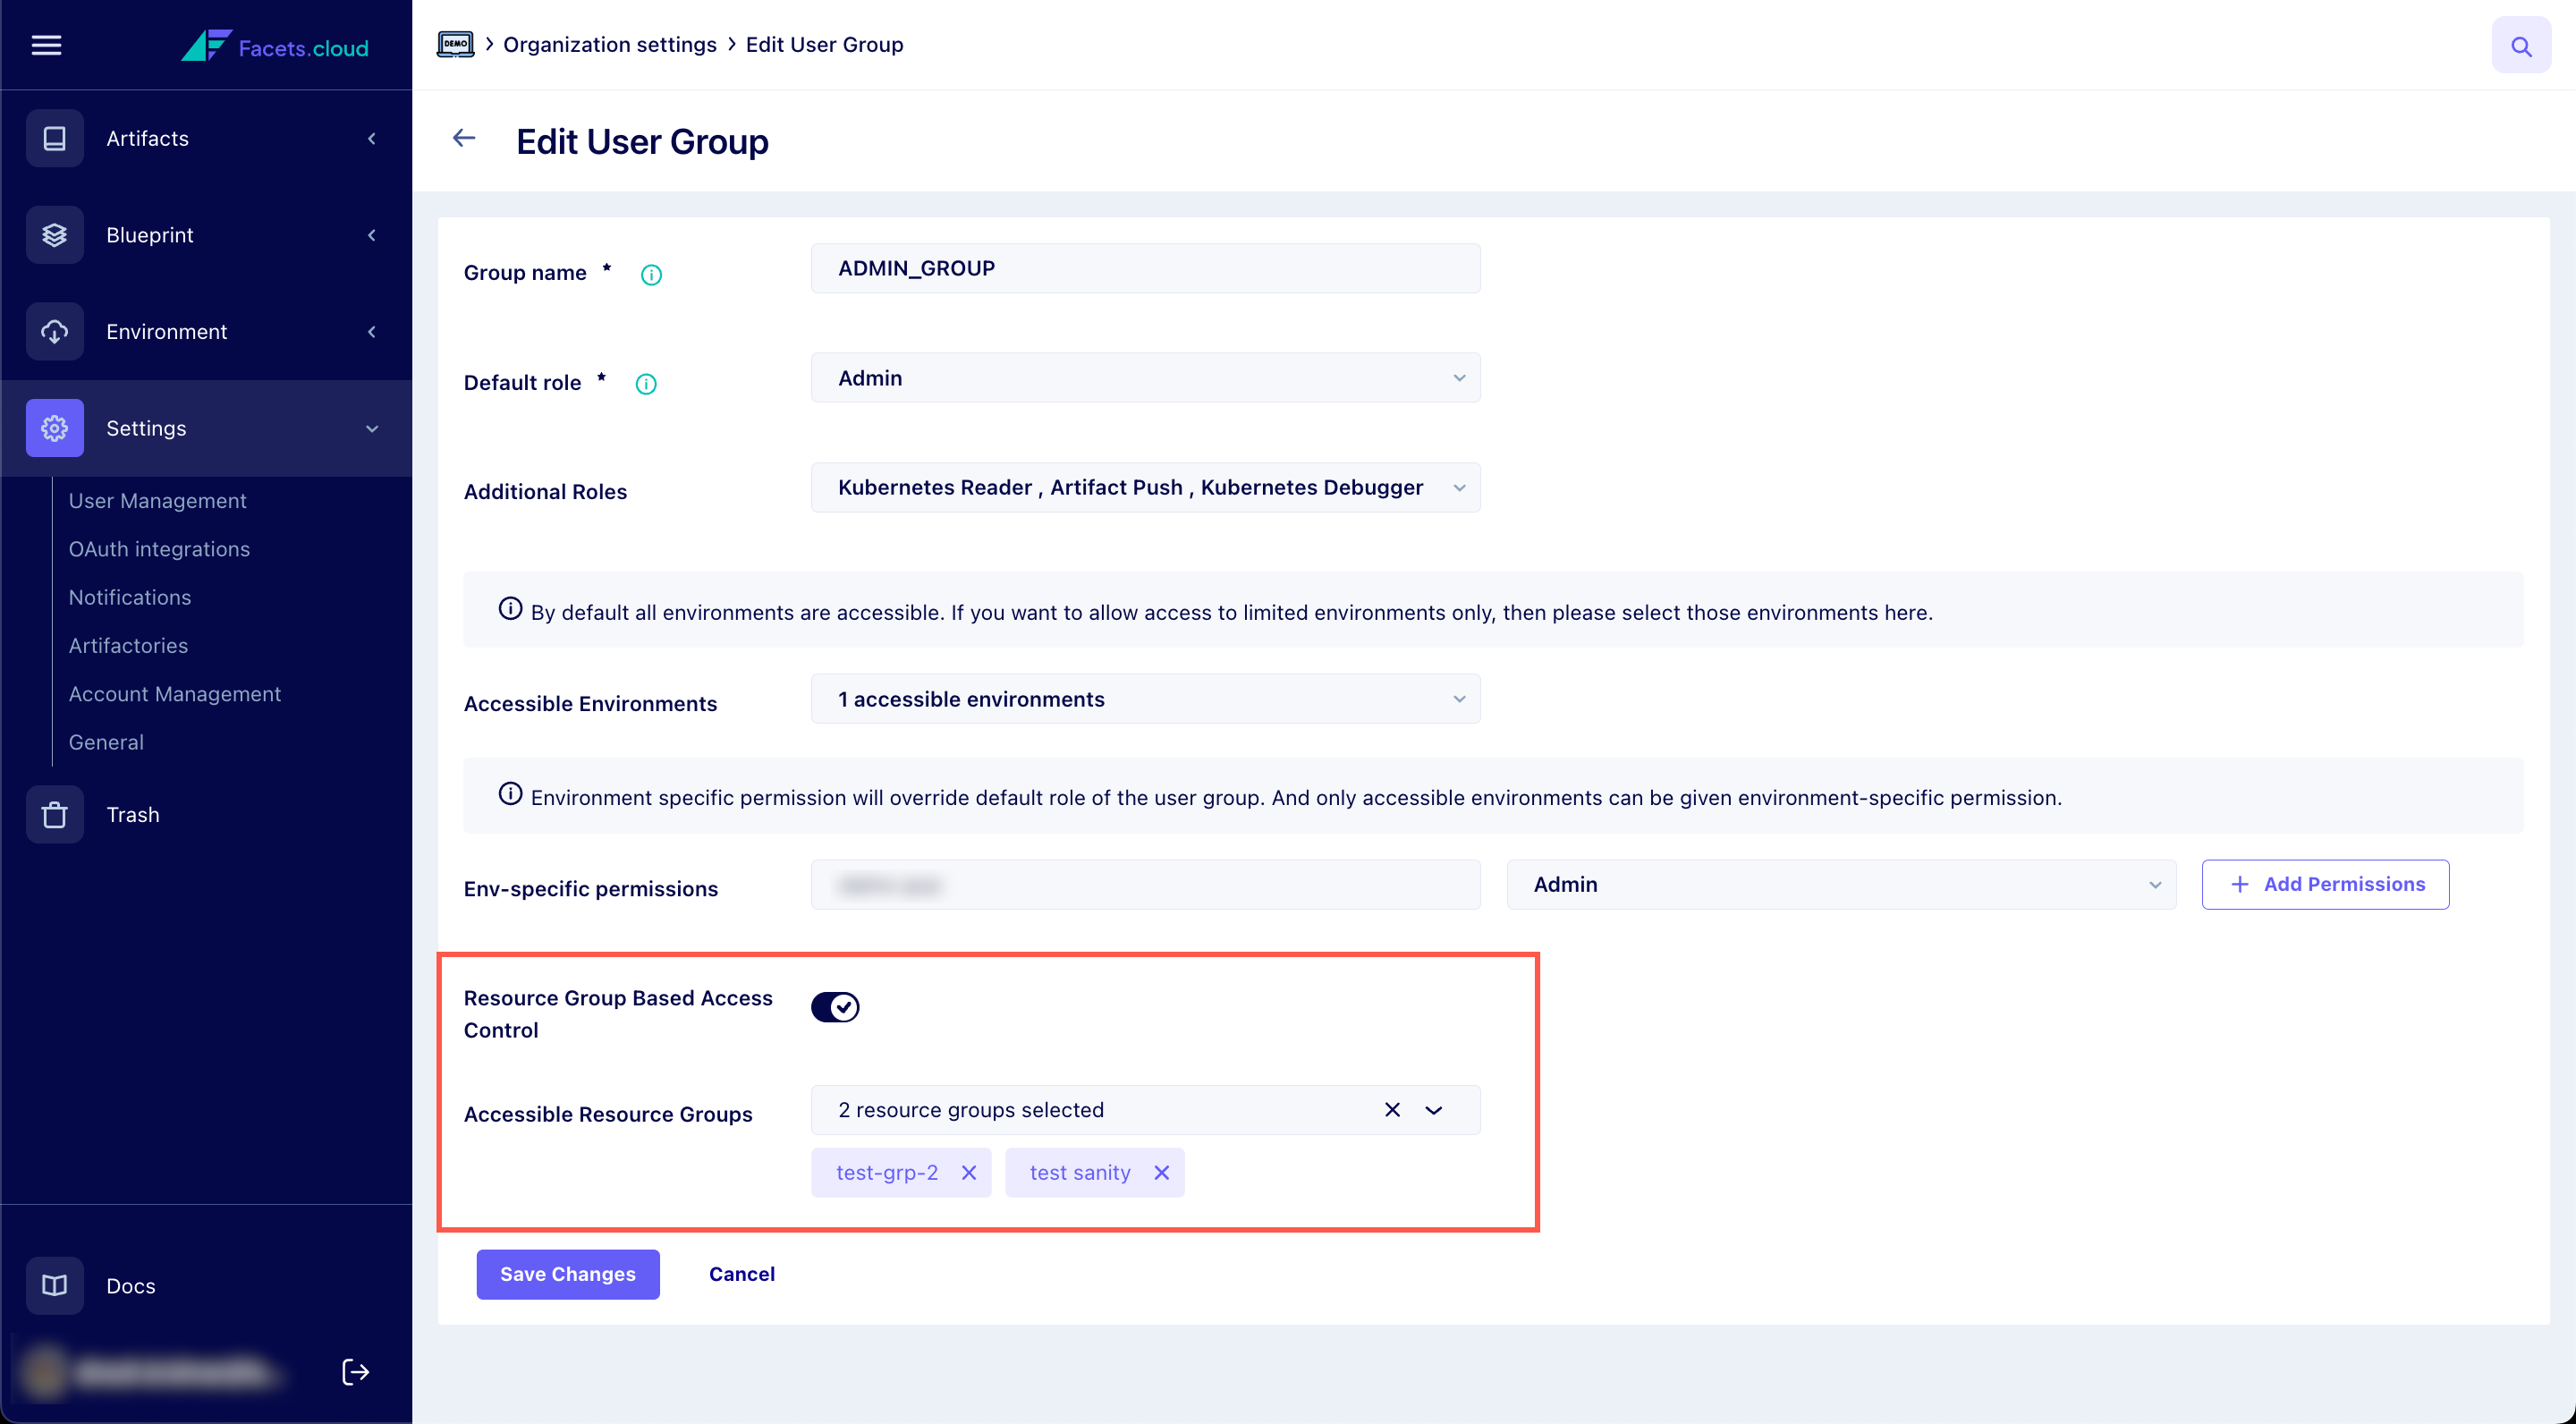Image resolution: width=2576 pixels, height=1424 pixels.
Task: Click the search icon top right
Action: coord(2520,45)
